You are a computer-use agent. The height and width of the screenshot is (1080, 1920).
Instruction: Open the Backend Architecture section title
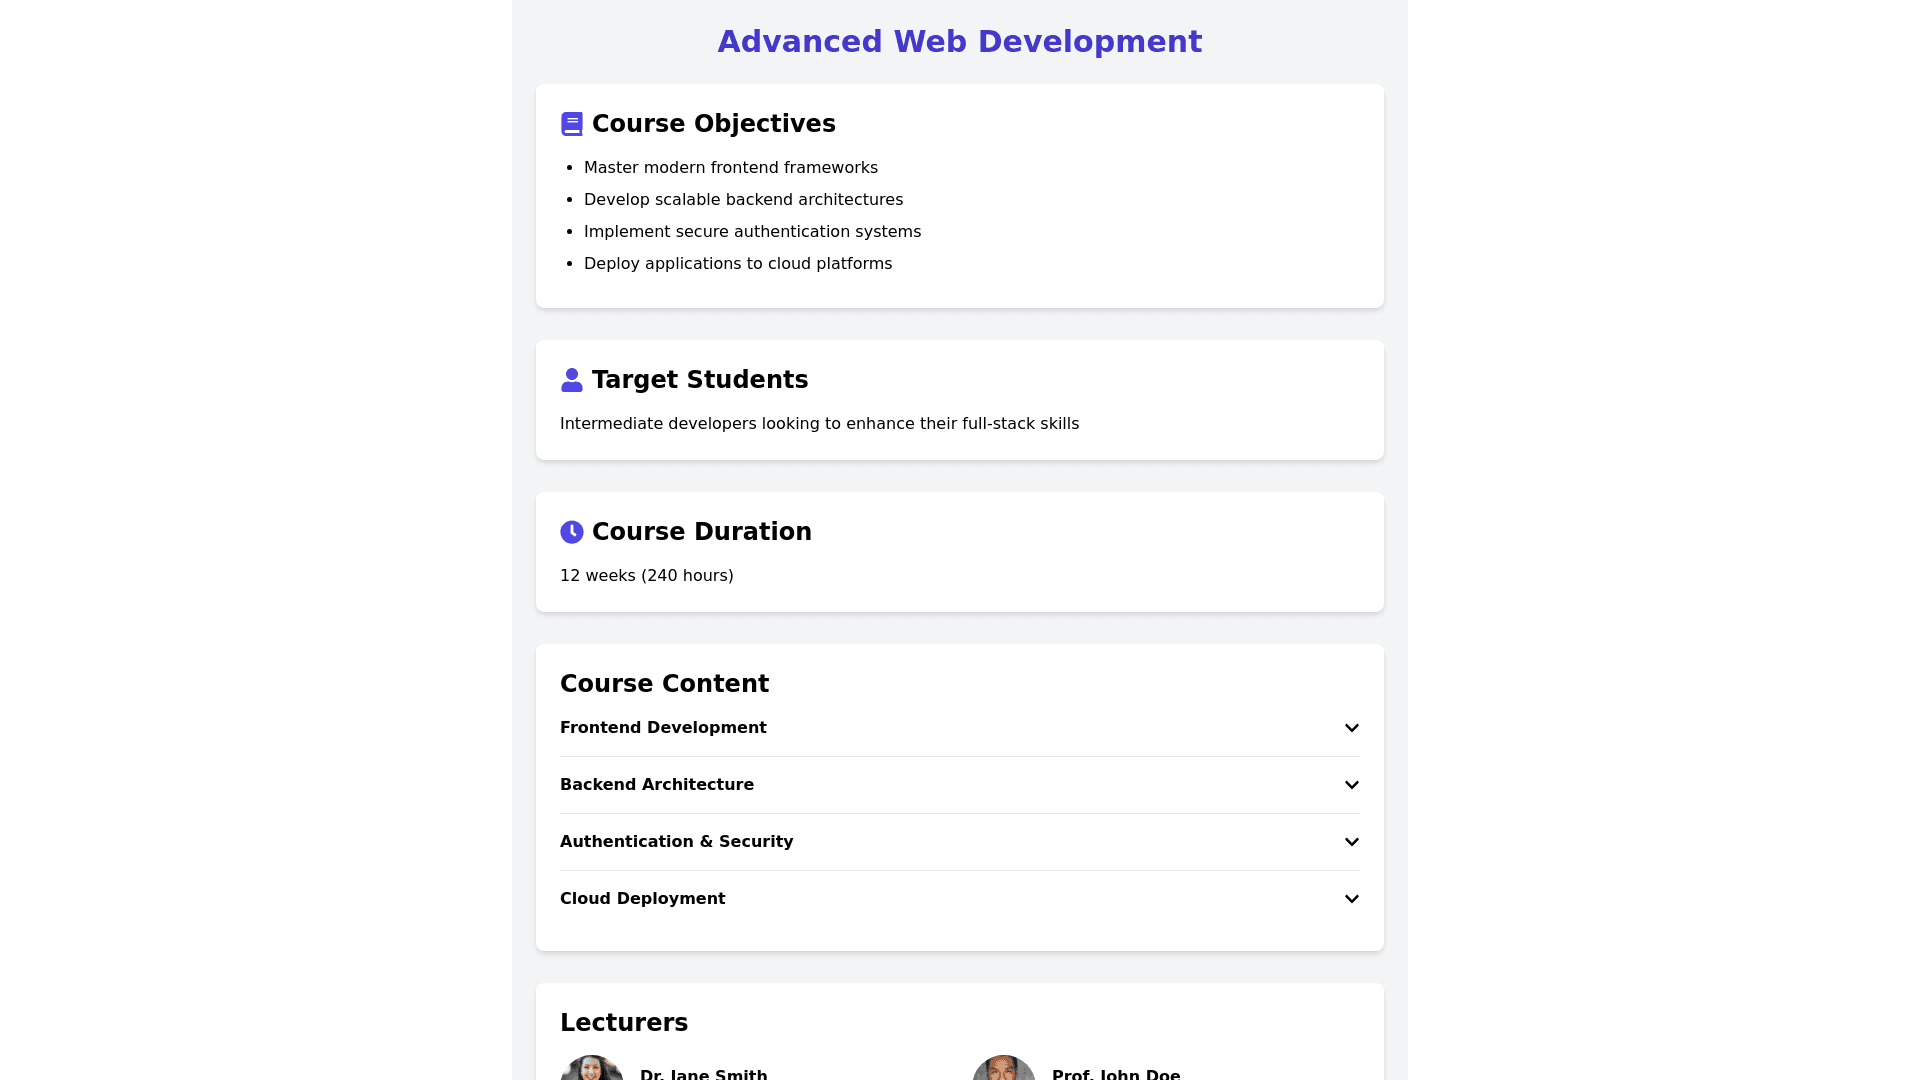coord(656,785)
